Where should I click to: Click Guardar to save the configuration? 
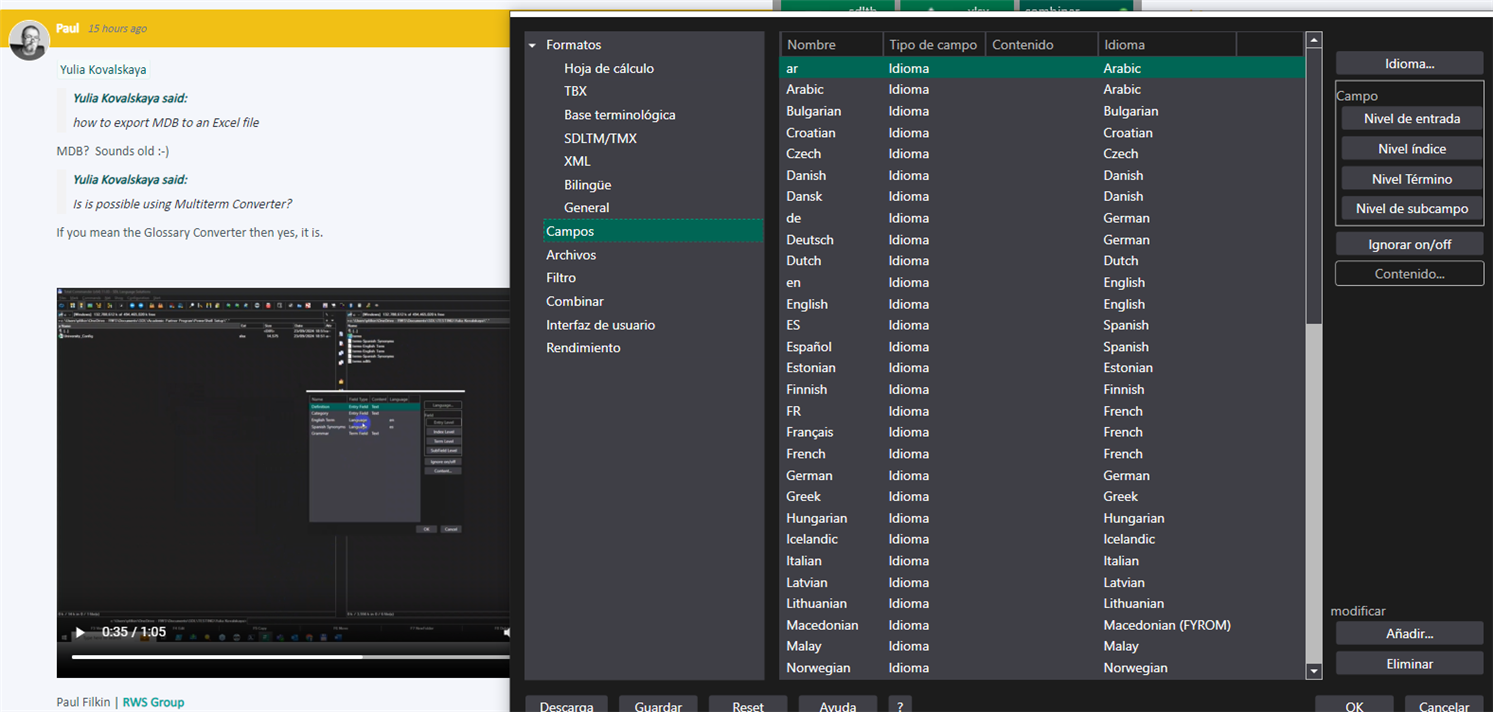(x=657, y=706)
